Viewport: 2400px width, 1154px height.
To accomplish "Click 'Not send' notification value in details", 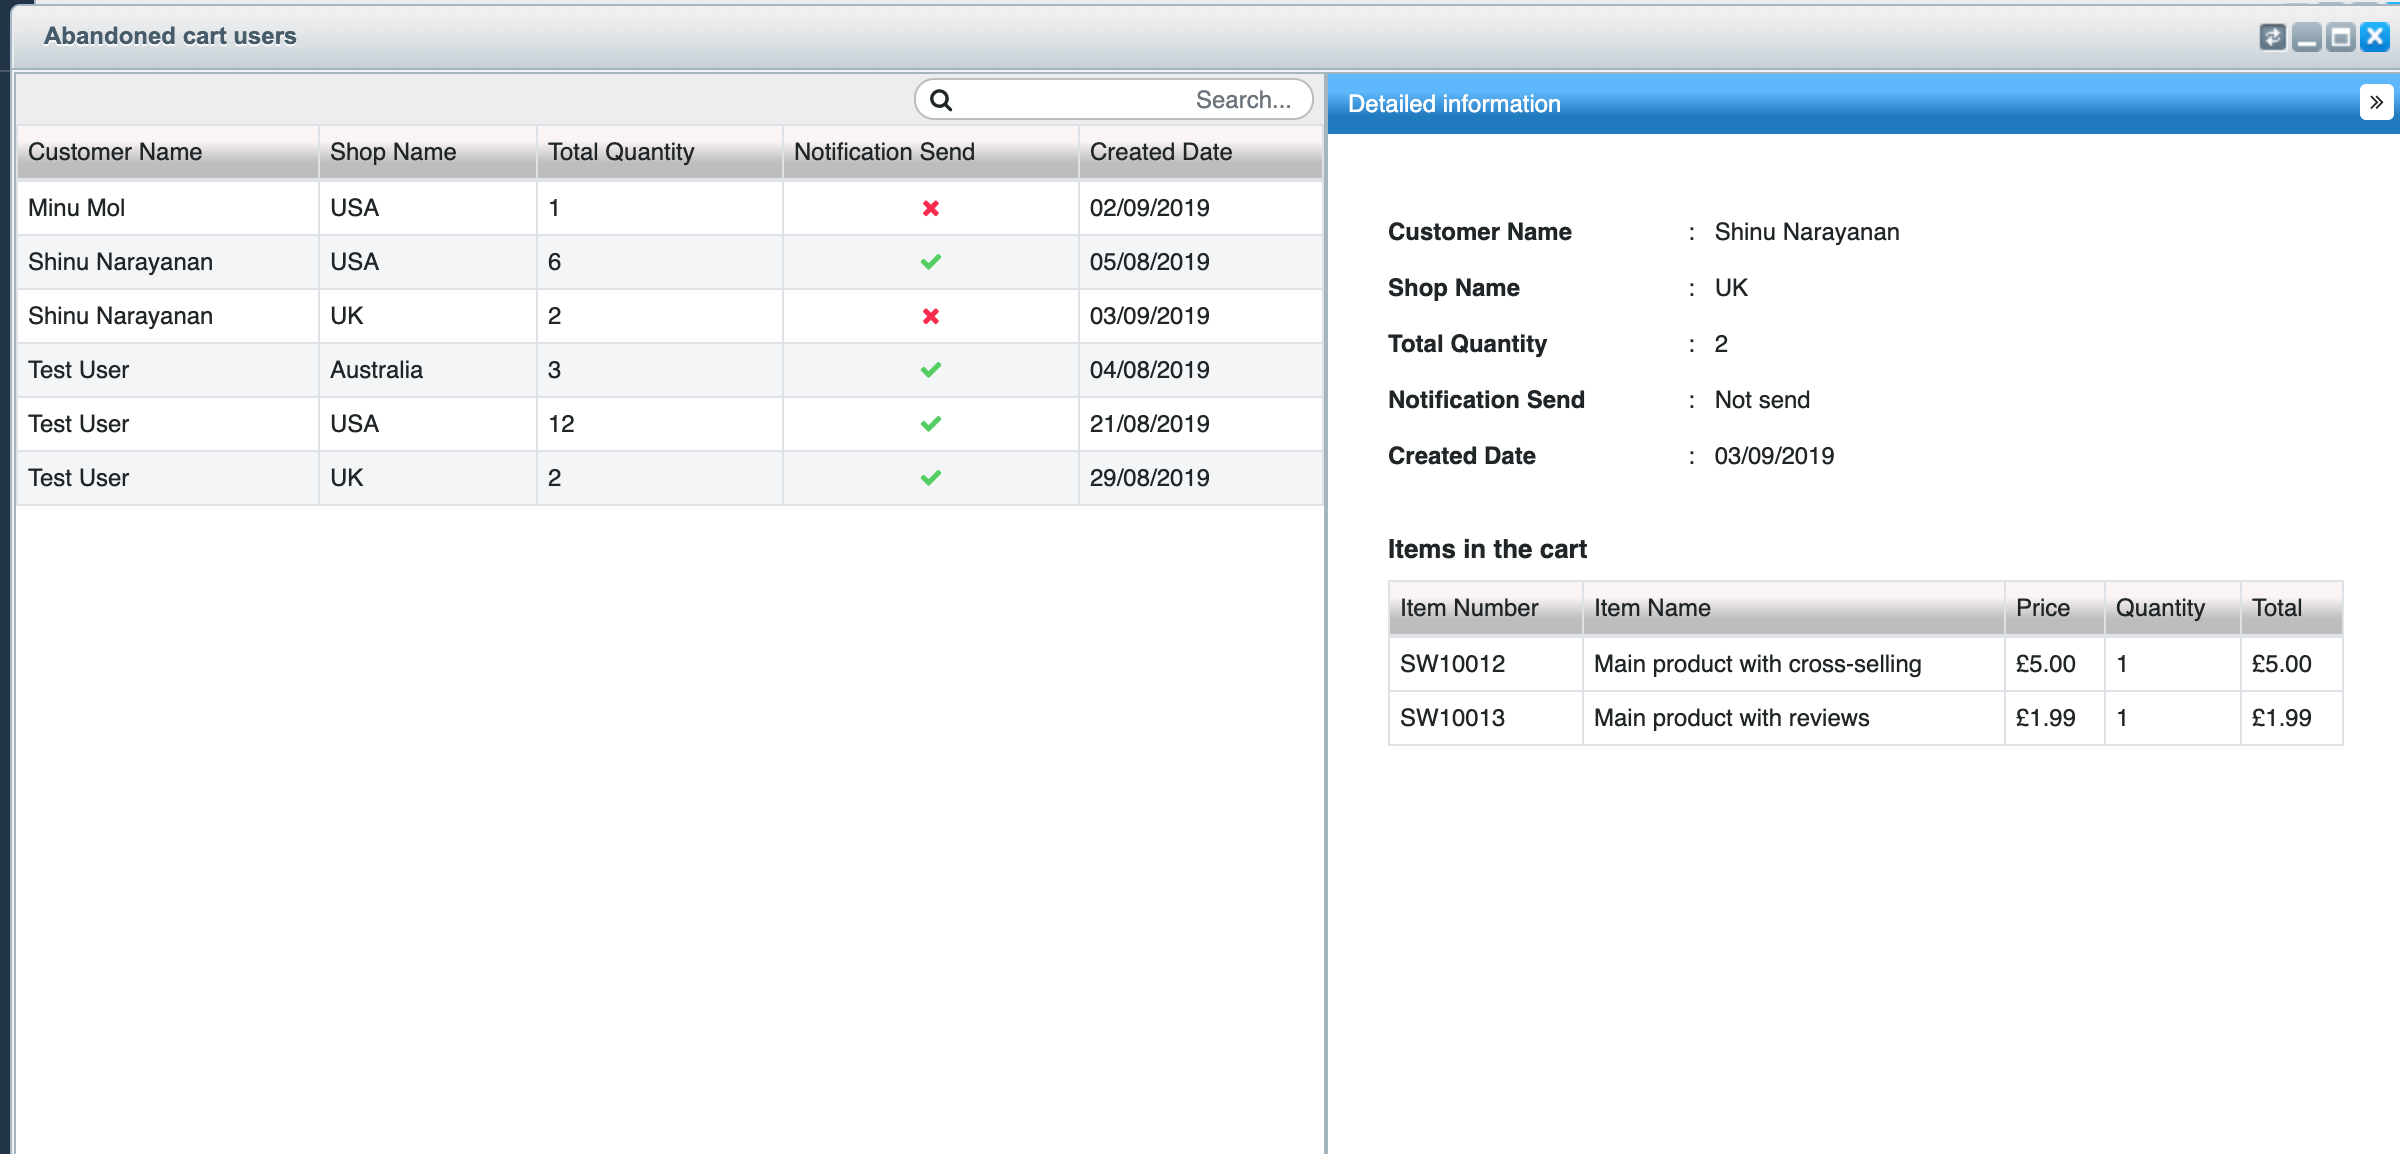I will (x=1762, y=400).
